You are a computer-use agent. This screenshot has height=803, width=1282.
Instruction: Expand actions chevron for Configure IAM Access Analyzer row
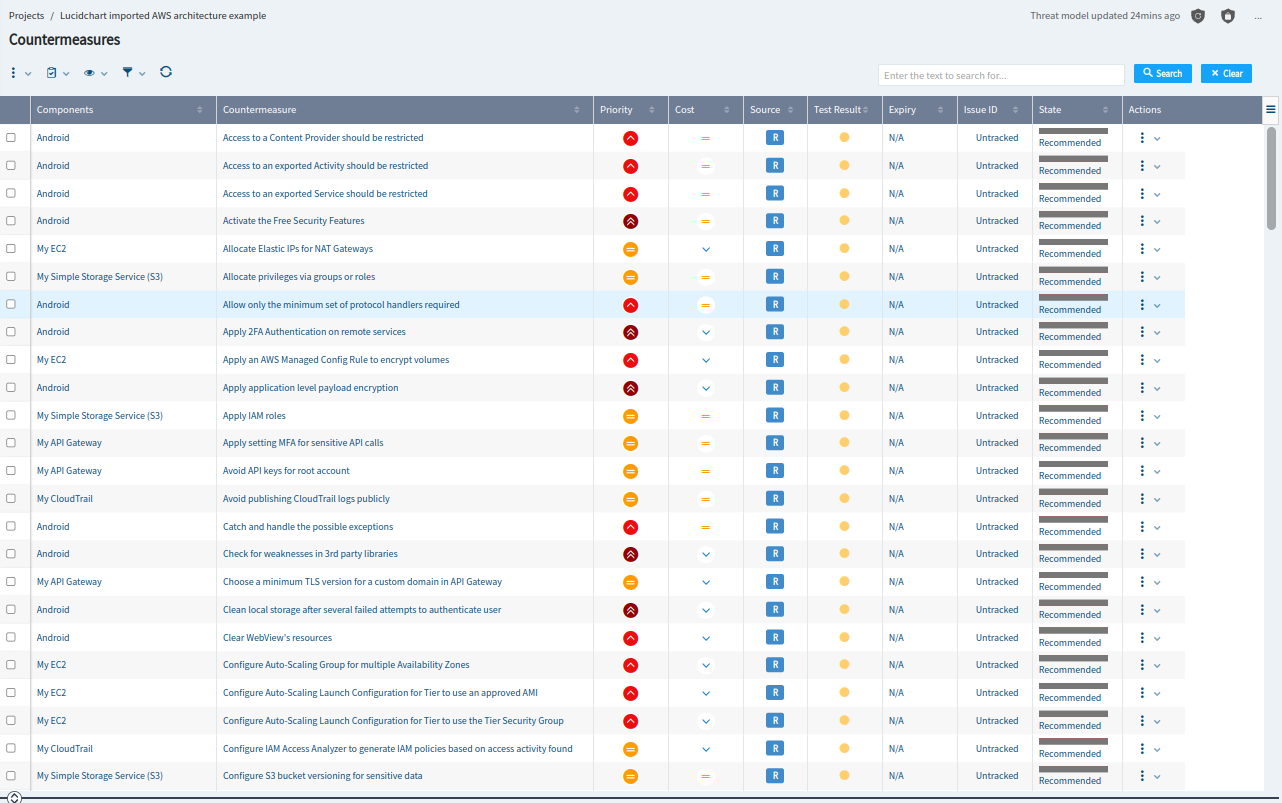(1157, 749)
